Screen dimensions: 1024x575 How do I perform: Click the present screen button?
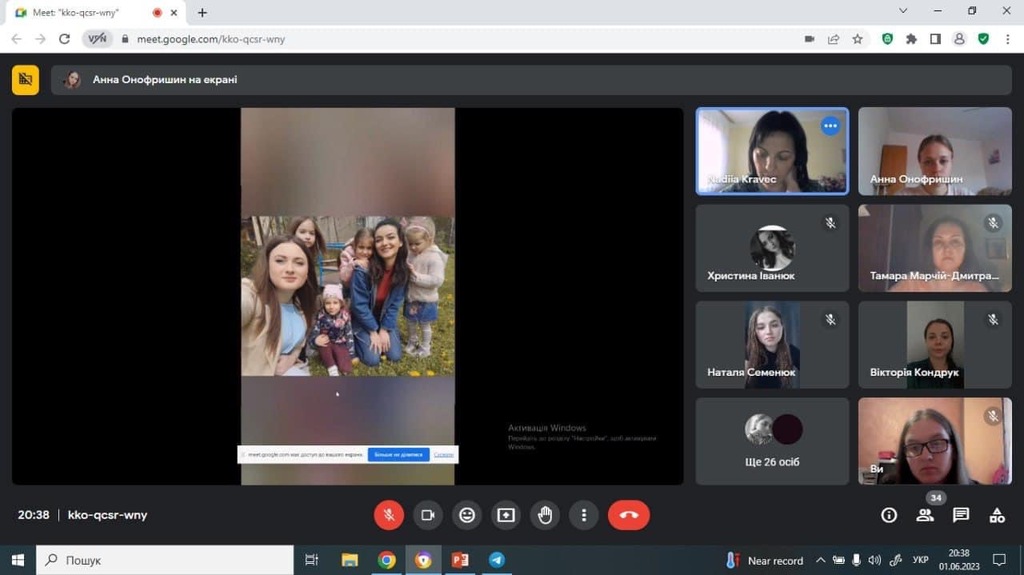[x=506, y=515]
